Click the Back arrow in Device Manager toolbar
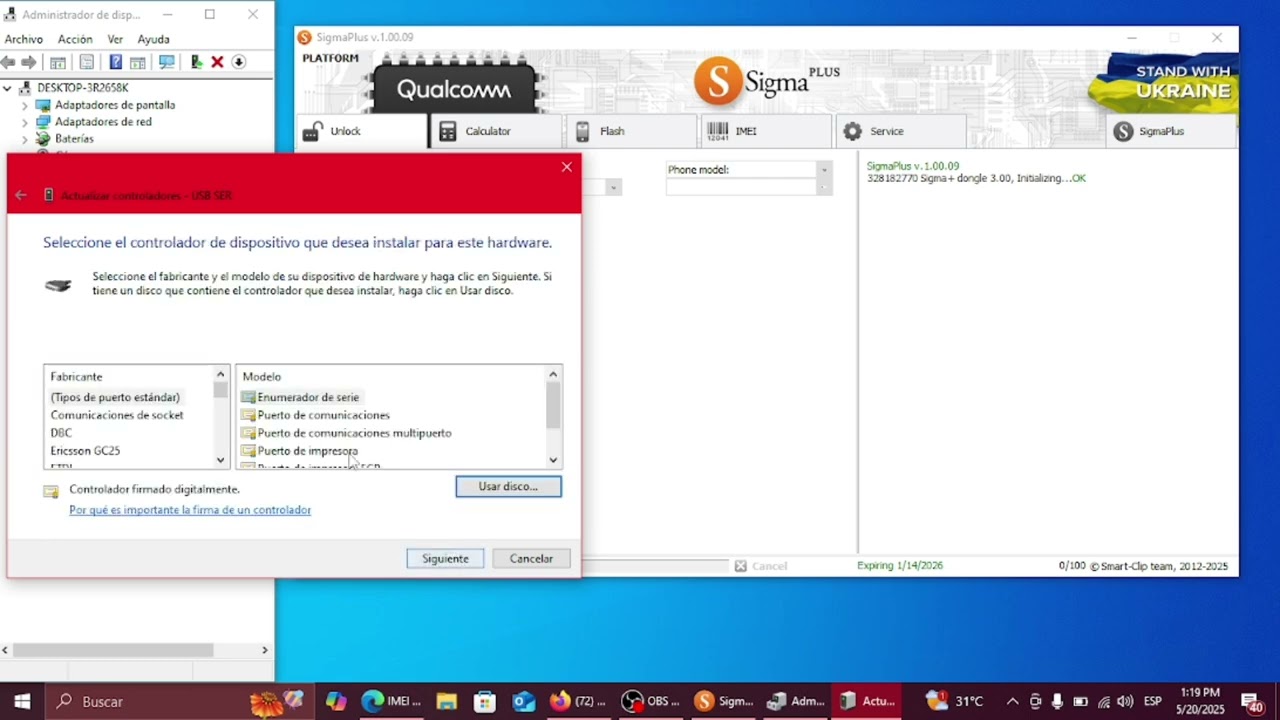Viewport: 1280px width, 720px height. [x=9, y=62]
